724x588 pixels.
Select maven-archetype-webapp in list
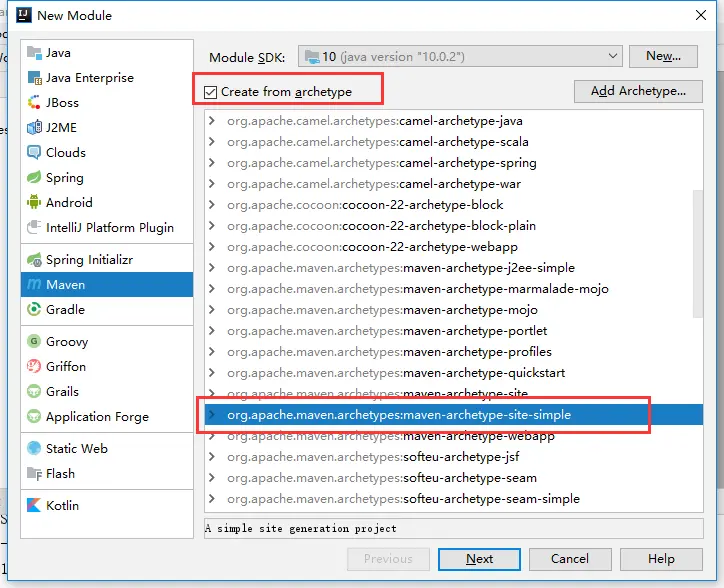point(453,436)
